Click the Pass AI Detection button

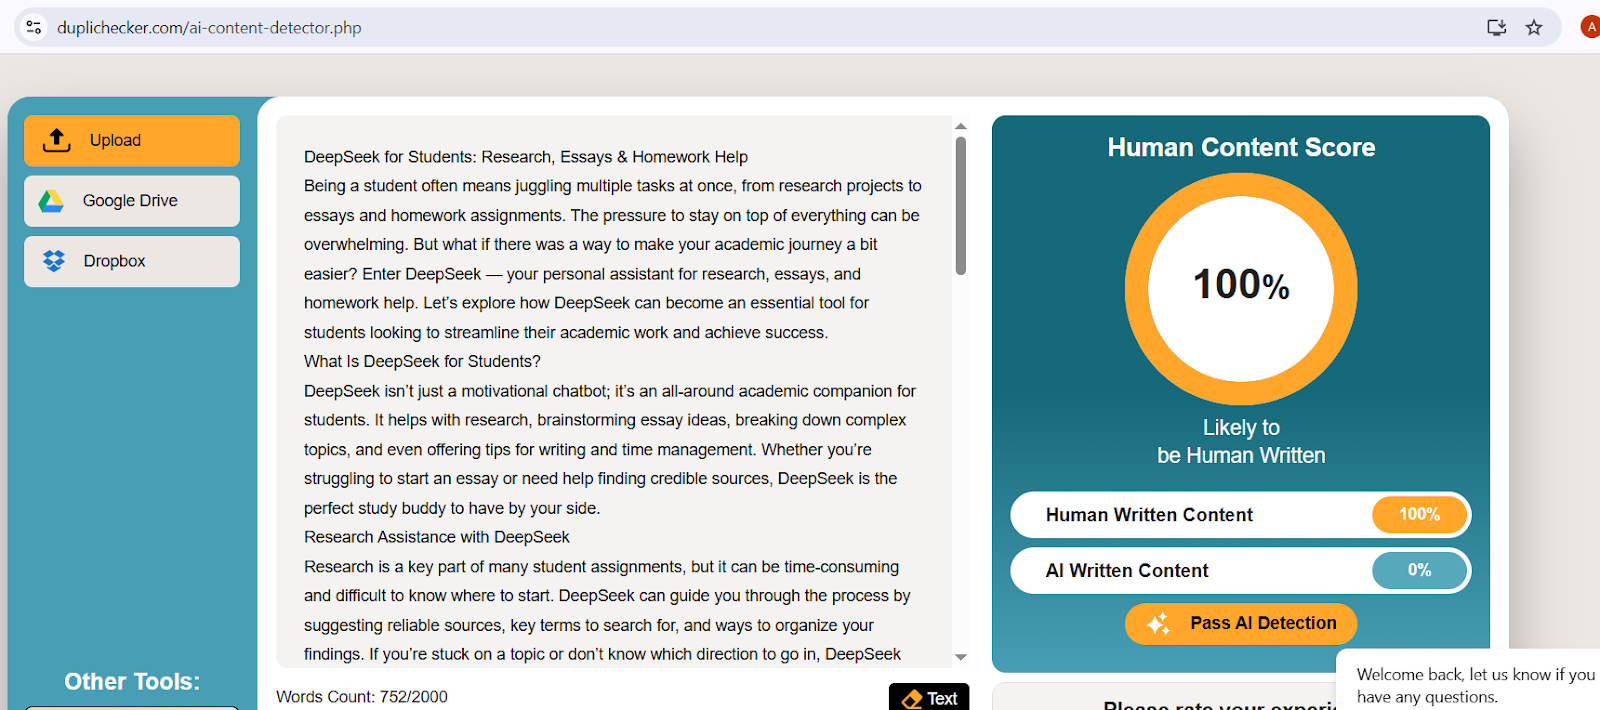click(x=1240, y=623)
